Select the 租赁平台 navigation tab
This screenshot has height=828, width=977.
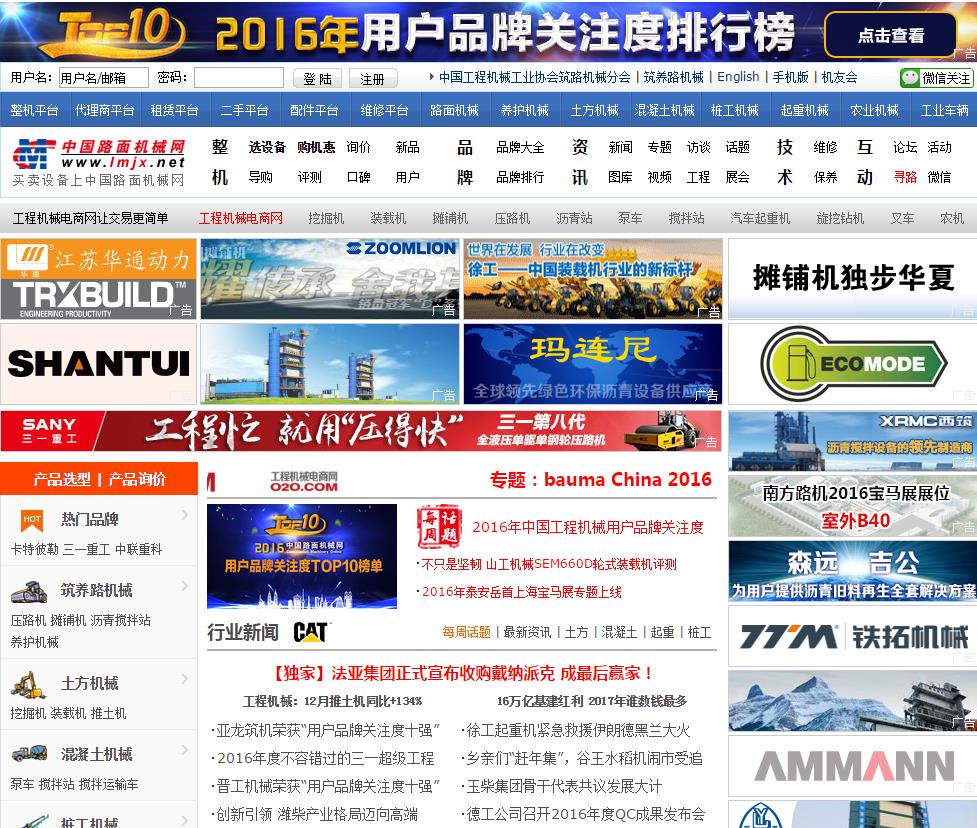pos(174,110)
